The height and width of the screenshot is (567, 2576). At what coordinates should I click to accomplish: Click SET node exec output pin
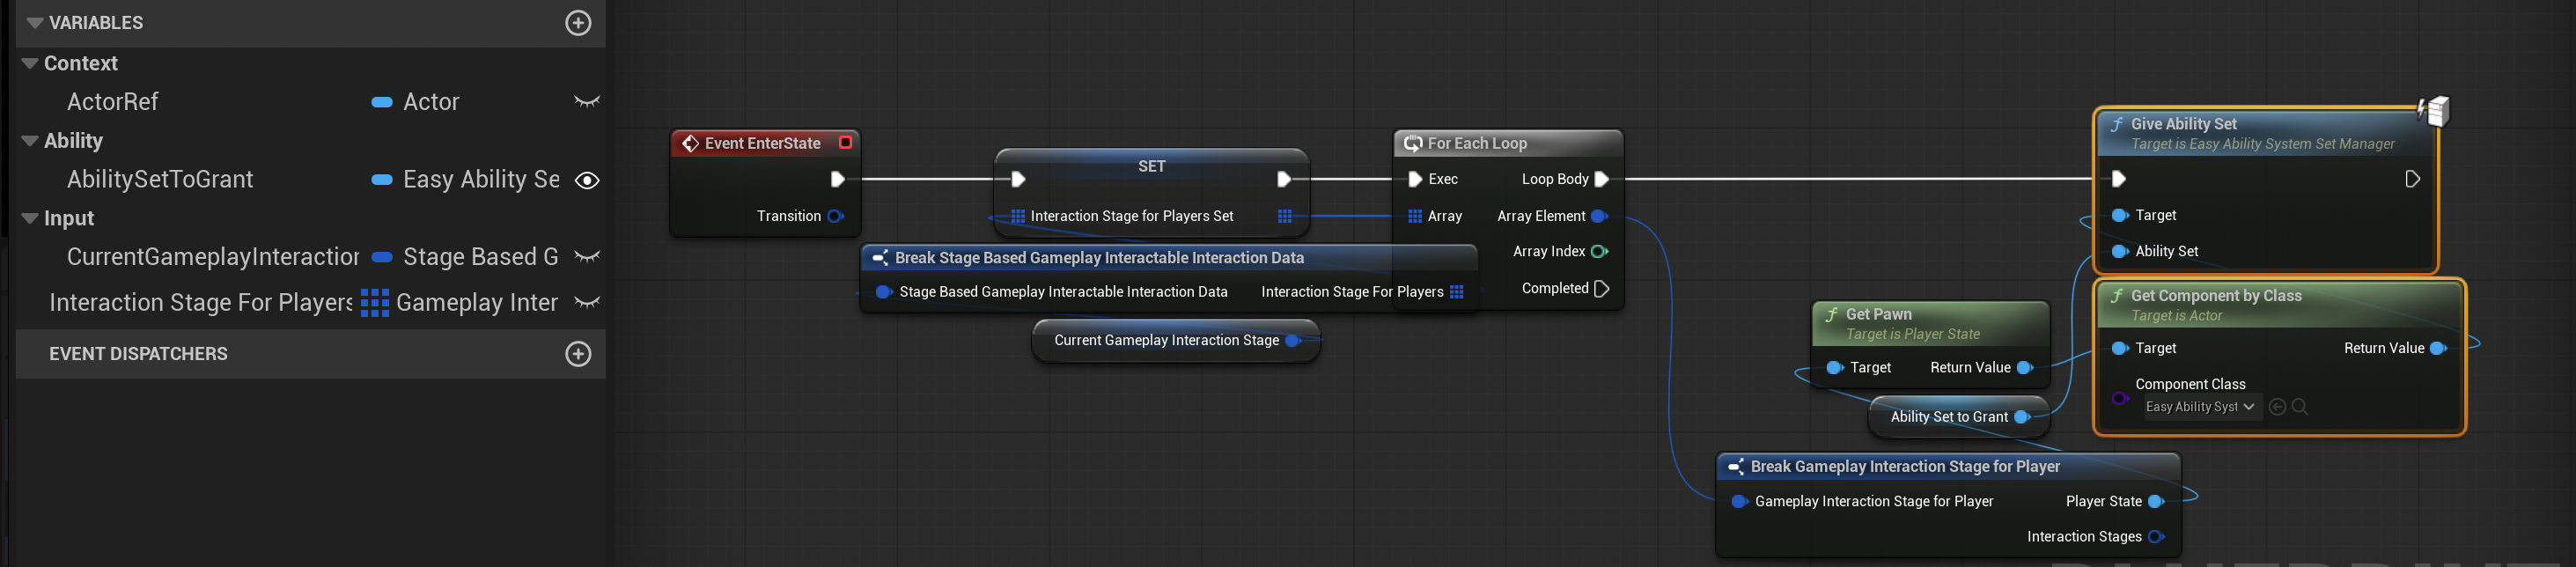1284,180
